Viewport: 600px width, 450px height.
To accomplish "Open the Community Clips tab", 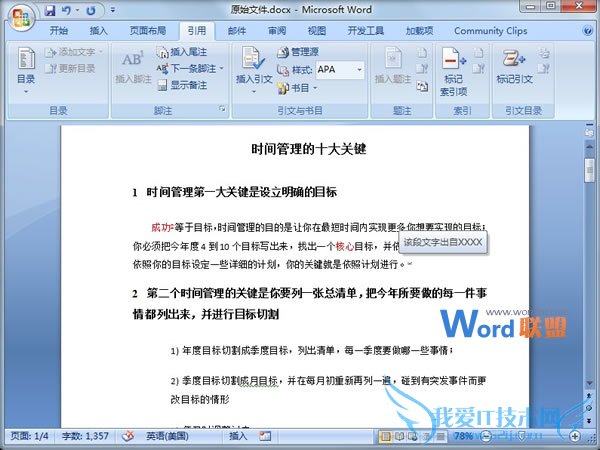I will (x=491, y=31).
